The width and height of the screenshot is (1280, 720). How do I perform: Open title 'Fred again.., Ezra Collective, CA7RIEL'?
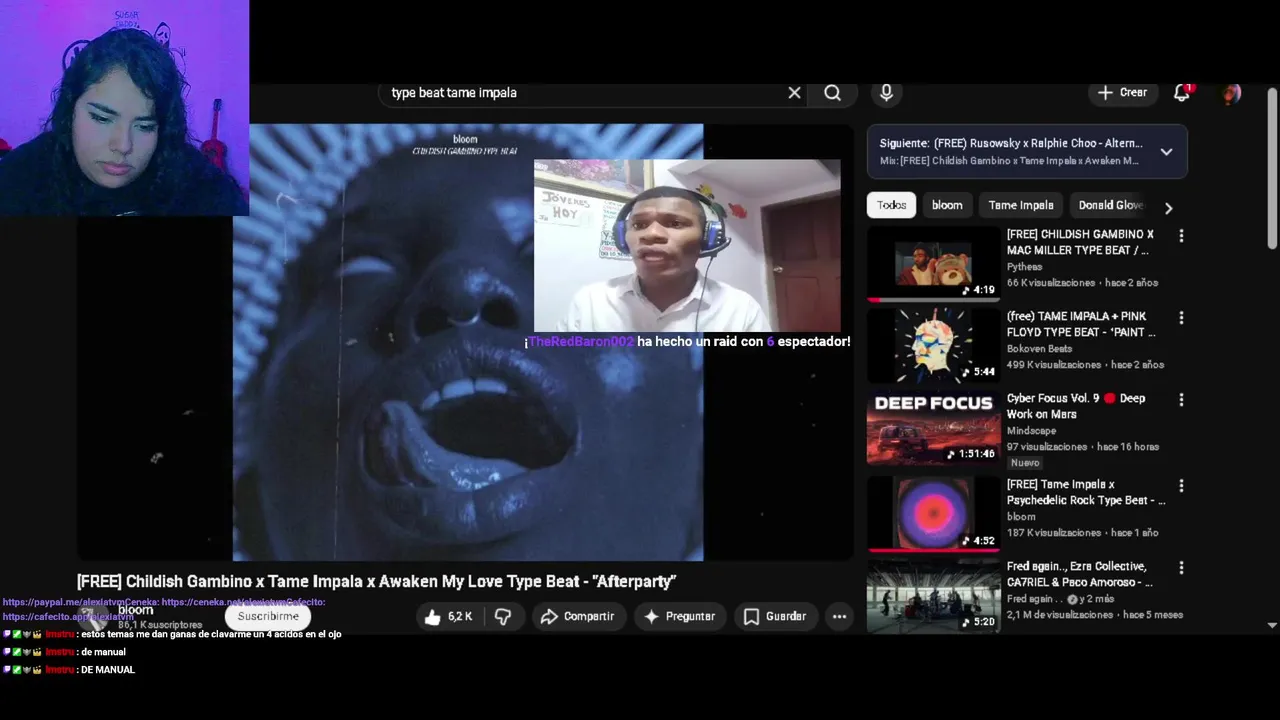[x=1079, y=574]
